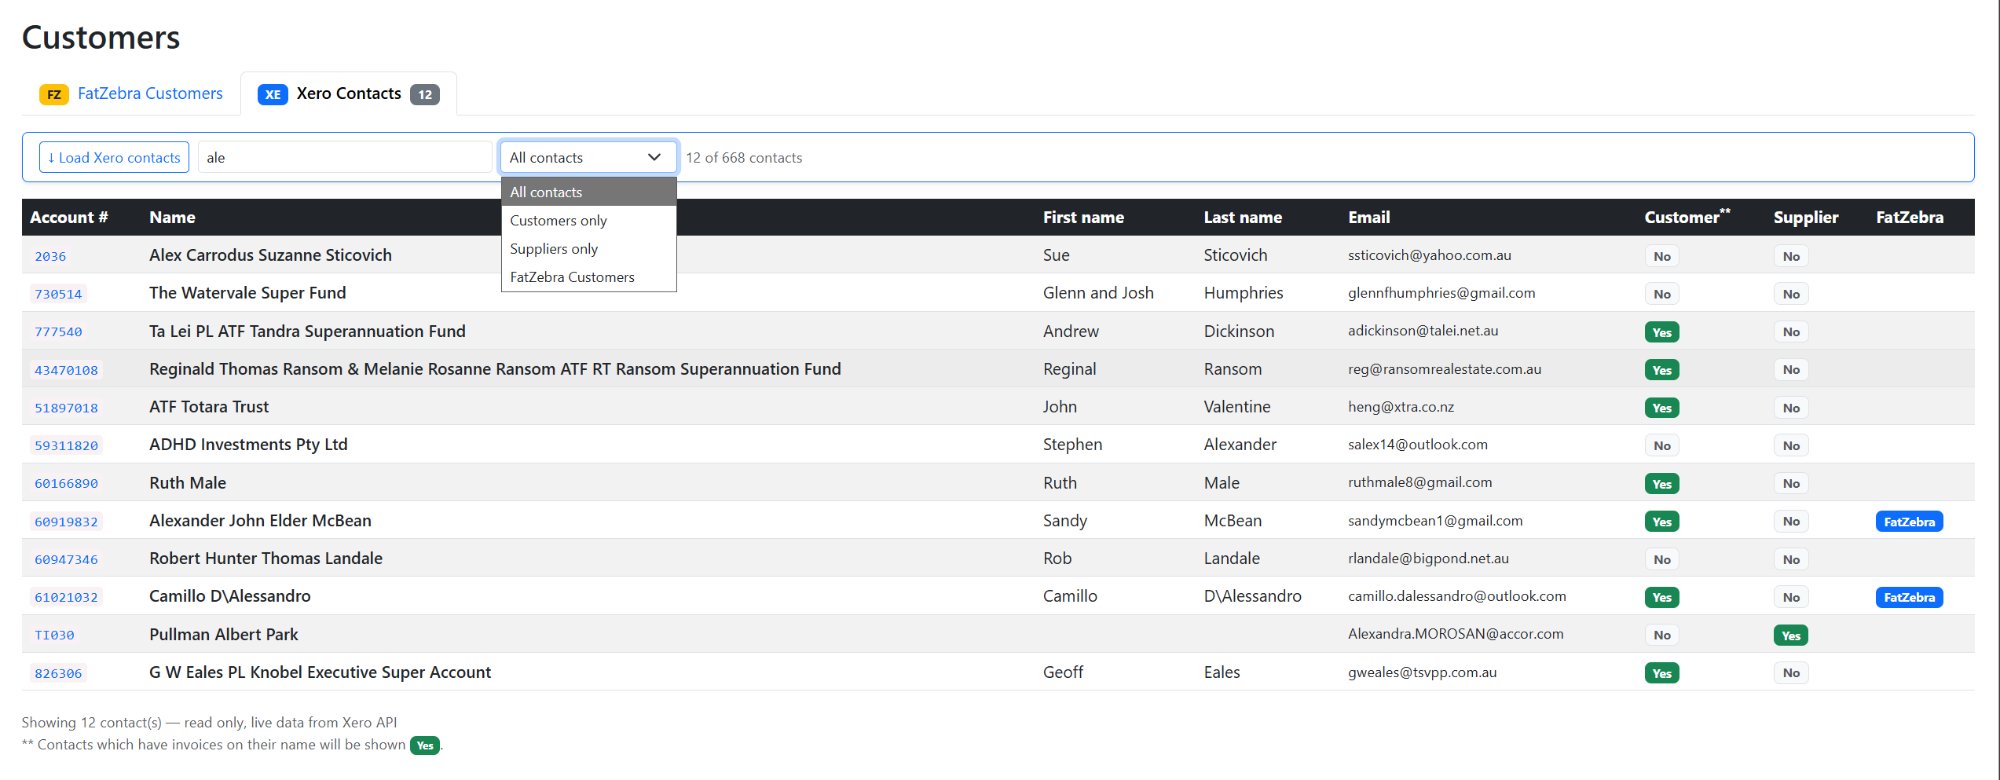Image resolution: width=2000 pixels, height=780 pixels.
Task: Click email camillo.dalessandro@outlook.com
Action: tap(1457, 596)
